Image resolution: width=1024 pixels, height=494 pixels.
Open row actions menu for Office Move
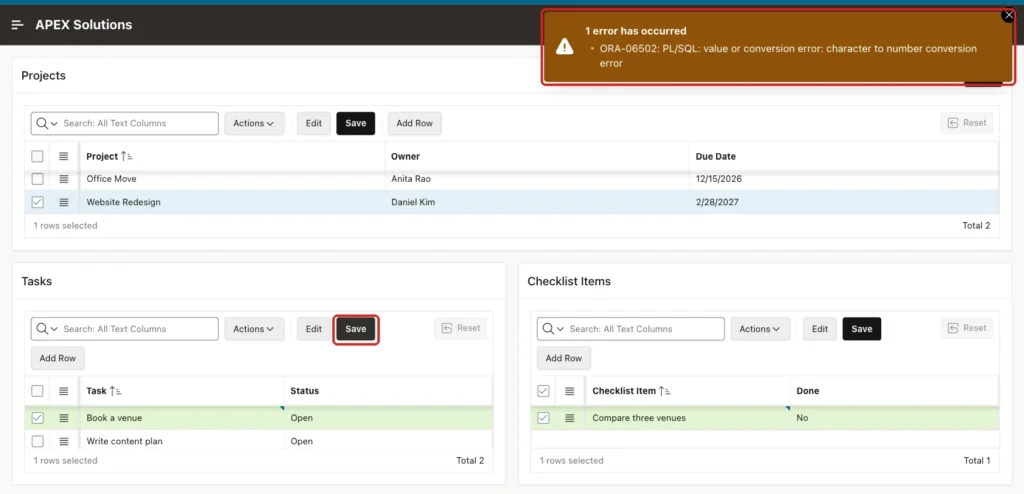[63, 179]
